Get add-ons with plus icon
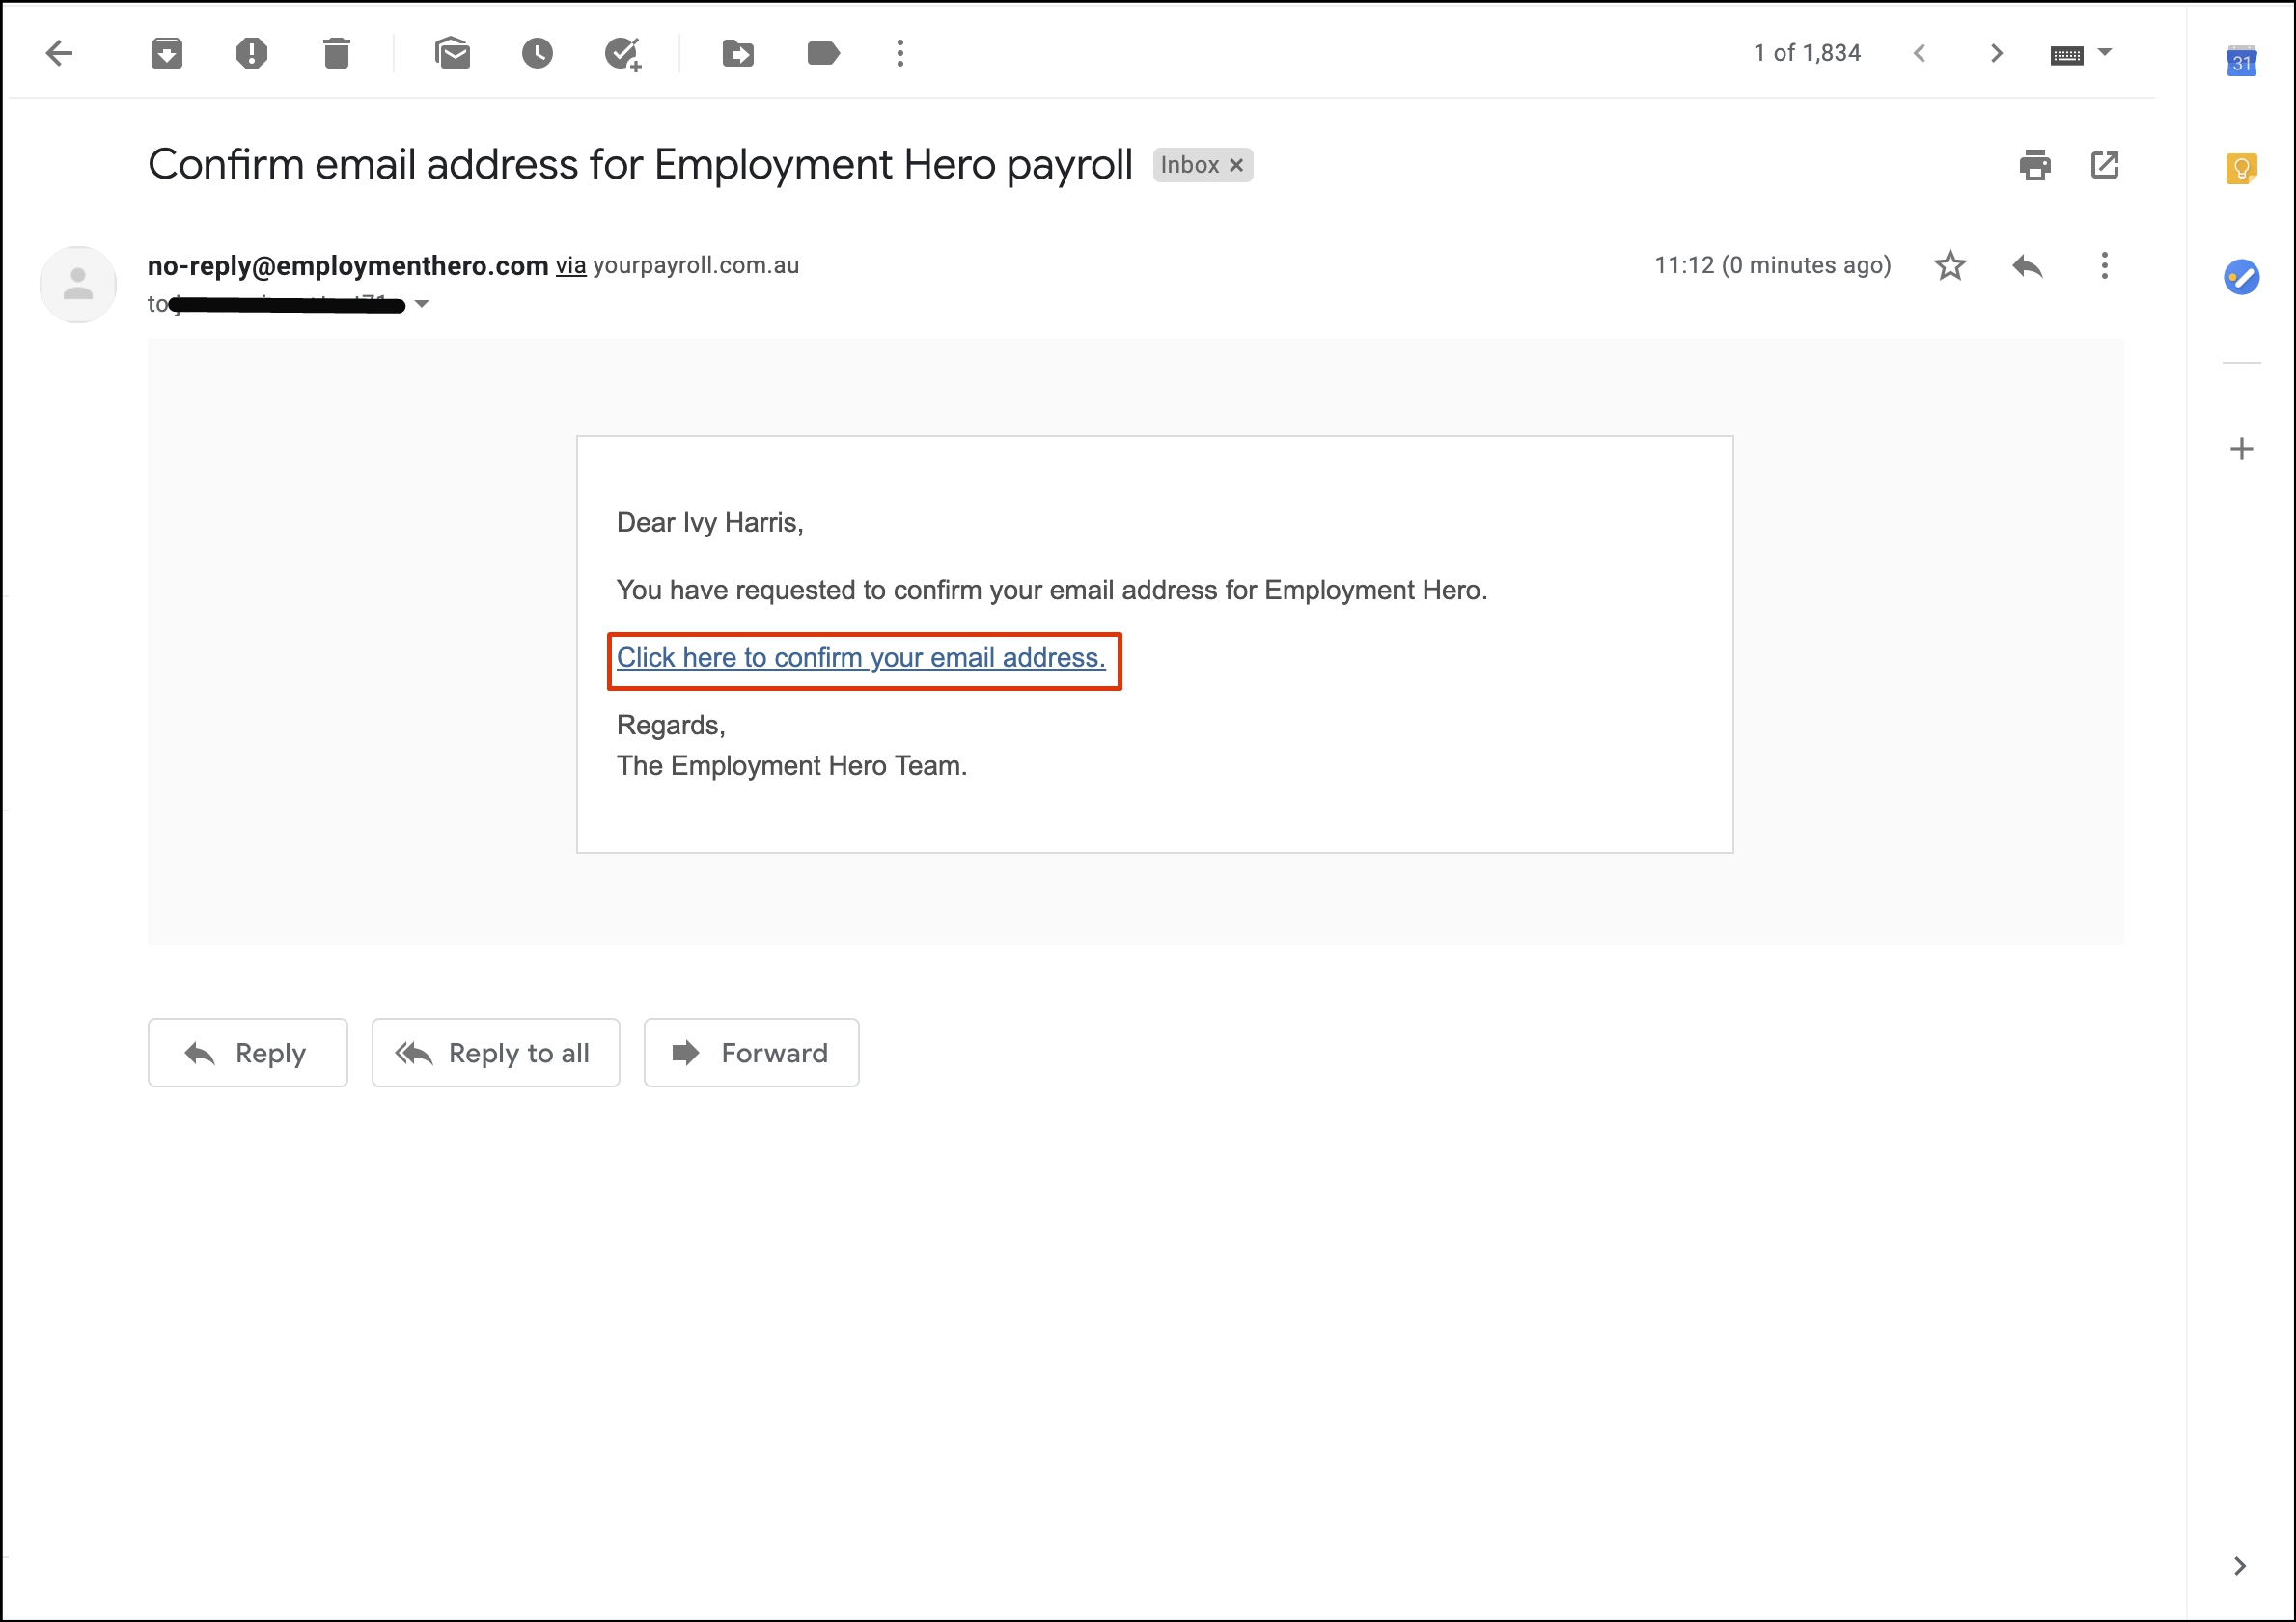 point(2242,449)
